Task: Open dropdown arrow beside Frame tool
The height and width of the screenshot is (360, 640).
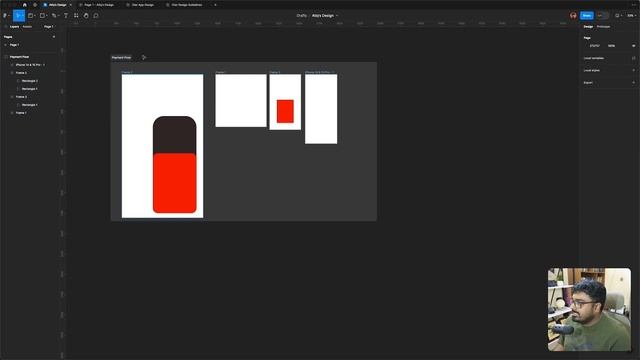Action: coord(35,16)
